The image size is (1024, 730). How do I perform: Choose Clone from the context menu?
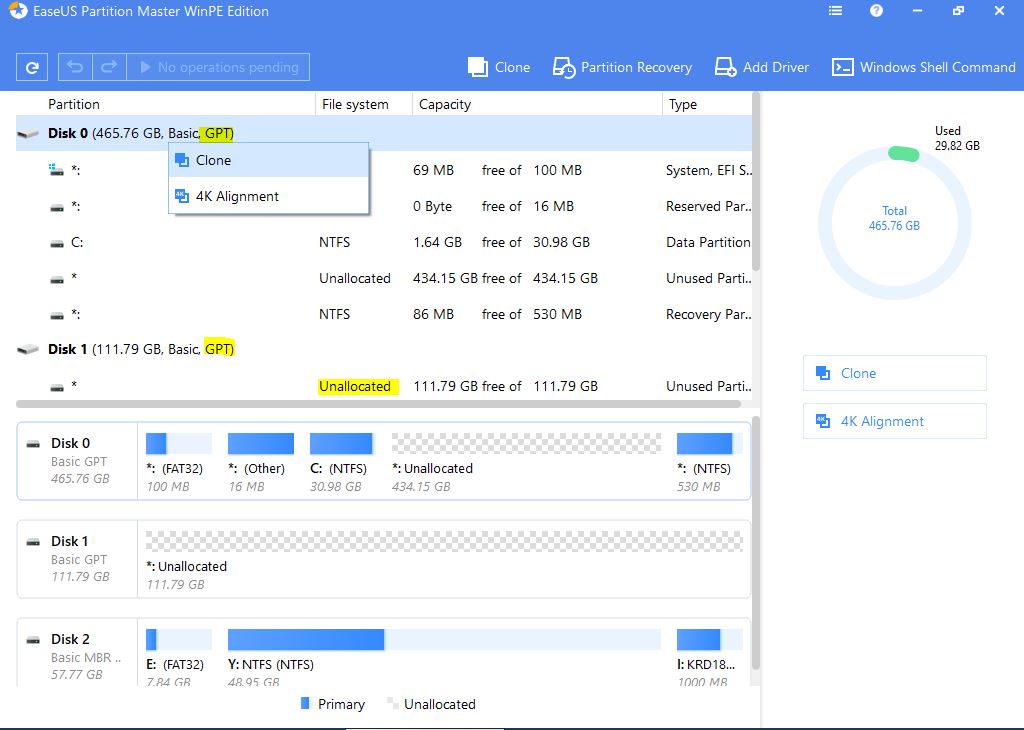pyautogui.click(x=213, y=160)
